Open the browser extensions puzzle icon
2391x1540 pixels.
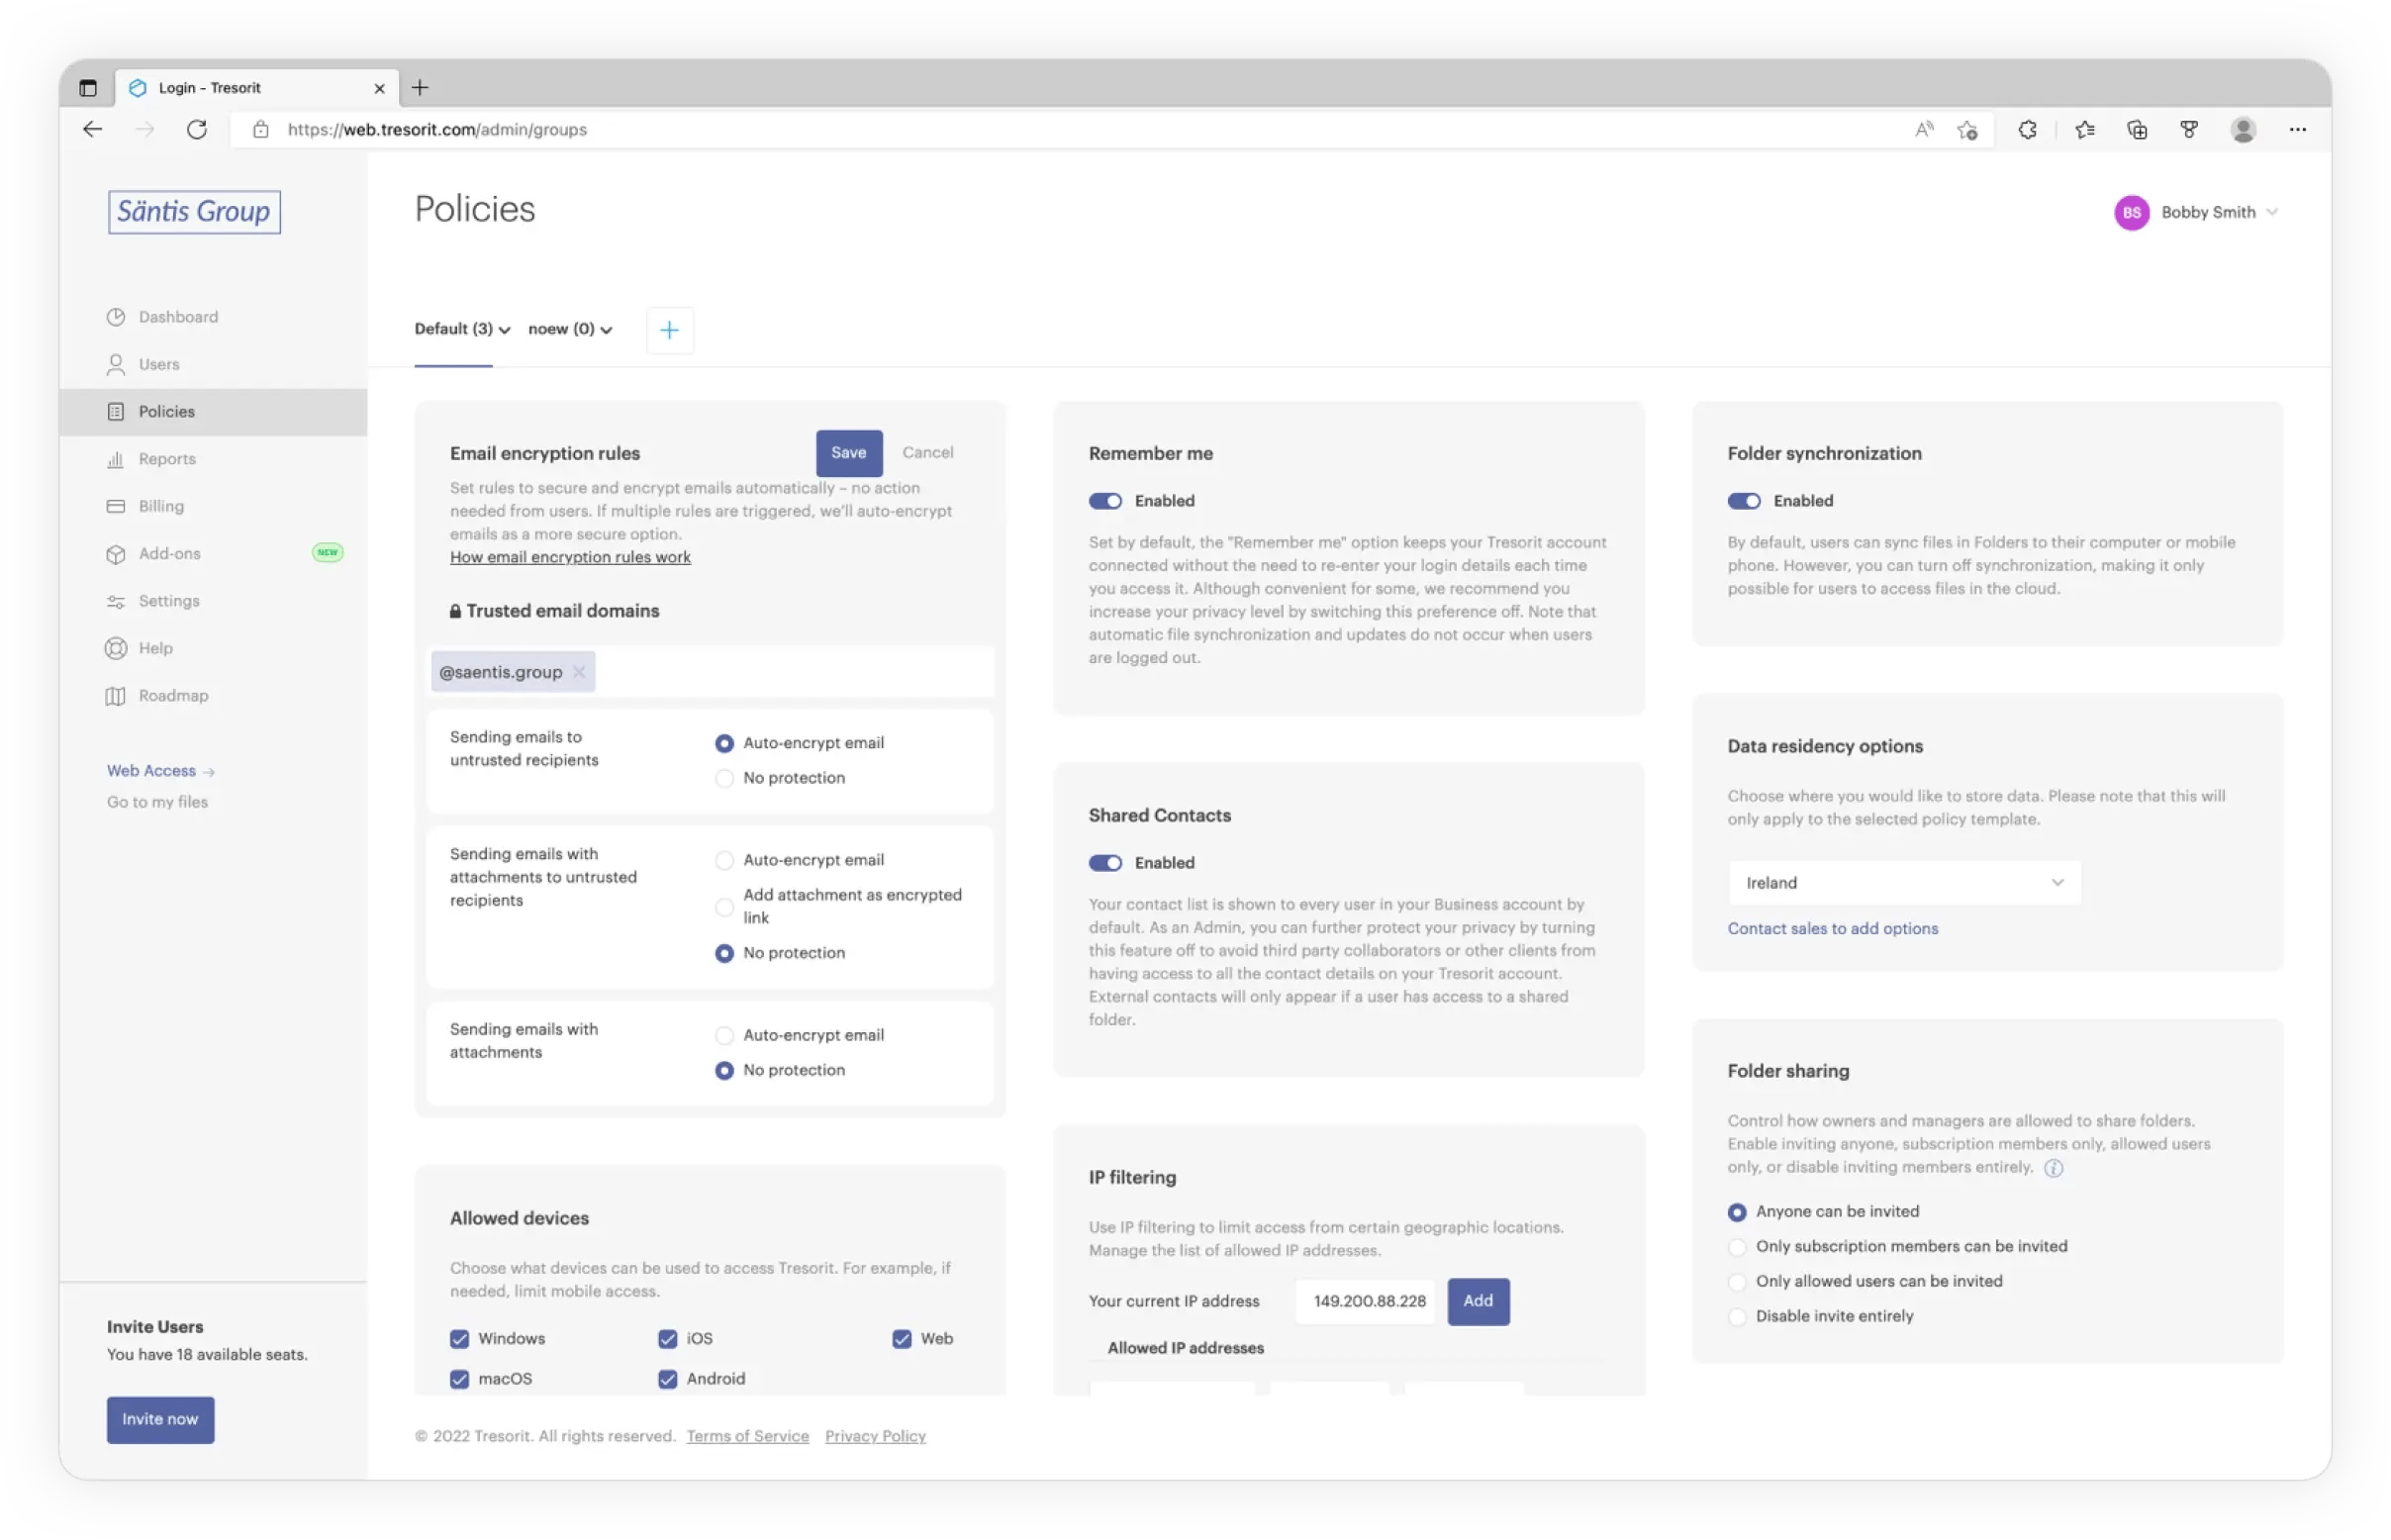point(2027,129)
